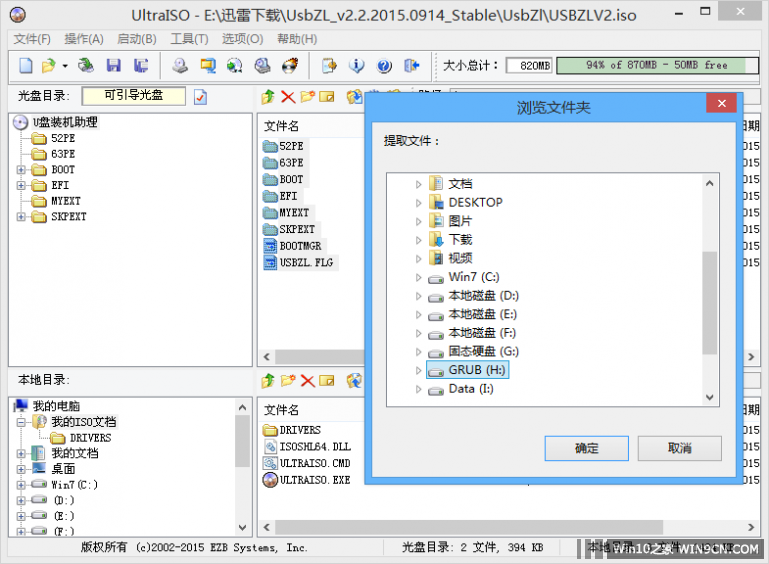
Task: Select 桌面 in local directory tree
Action: click(63, 469)
